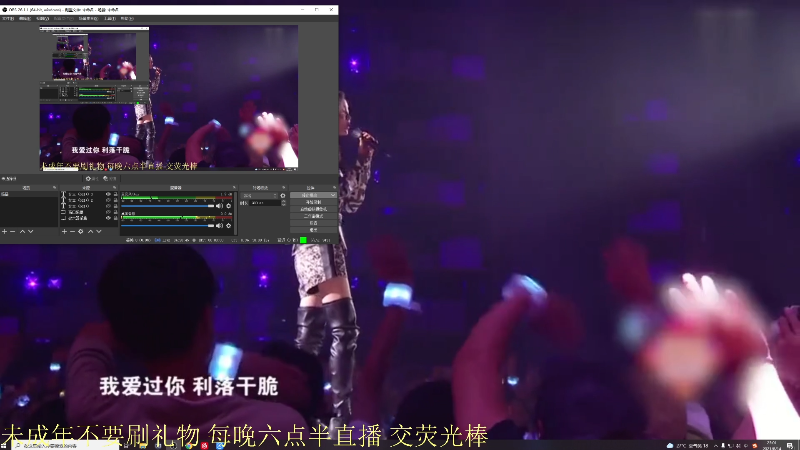This screenshot has width=800, height=450.
Task: Open the scene transition properties gear
Action: pos(283,195)
